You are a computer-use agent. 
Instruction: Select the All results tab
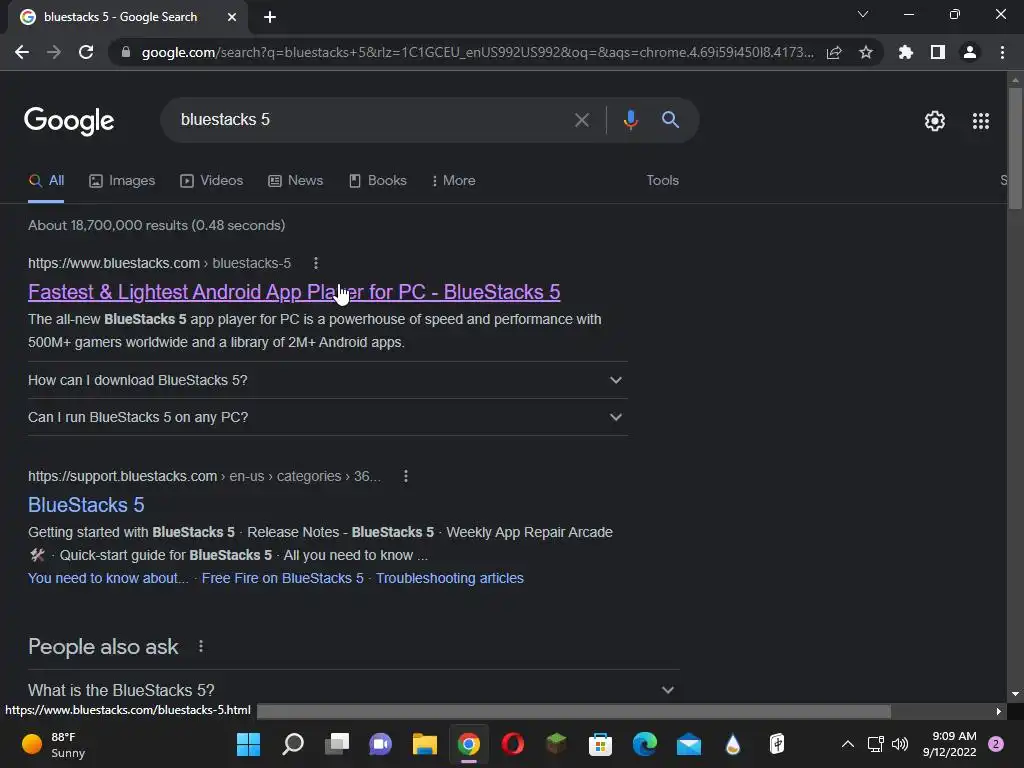[x=46, y=180]
